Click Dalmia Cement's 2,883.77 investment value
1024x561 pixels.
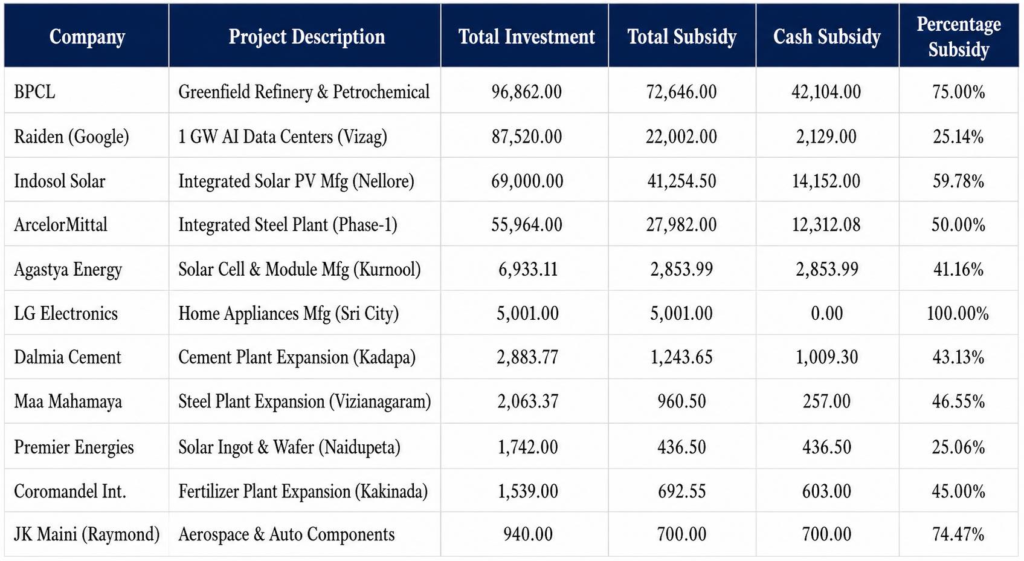(527, 357)
